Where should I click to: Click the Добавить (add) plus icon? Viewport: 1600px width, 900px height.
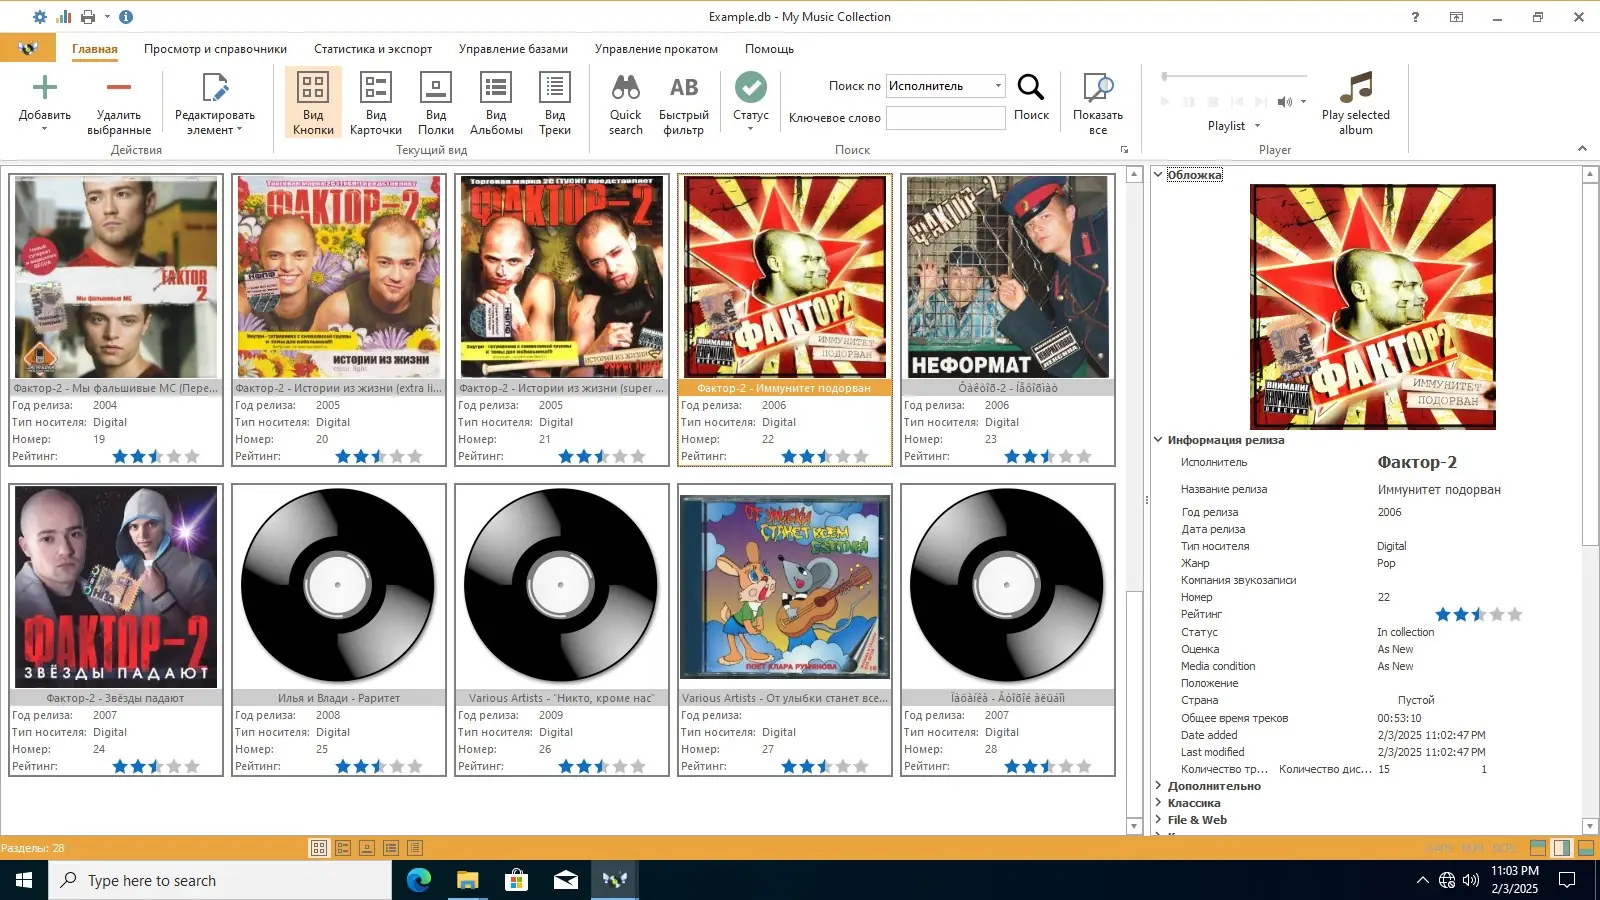(45, 89)
